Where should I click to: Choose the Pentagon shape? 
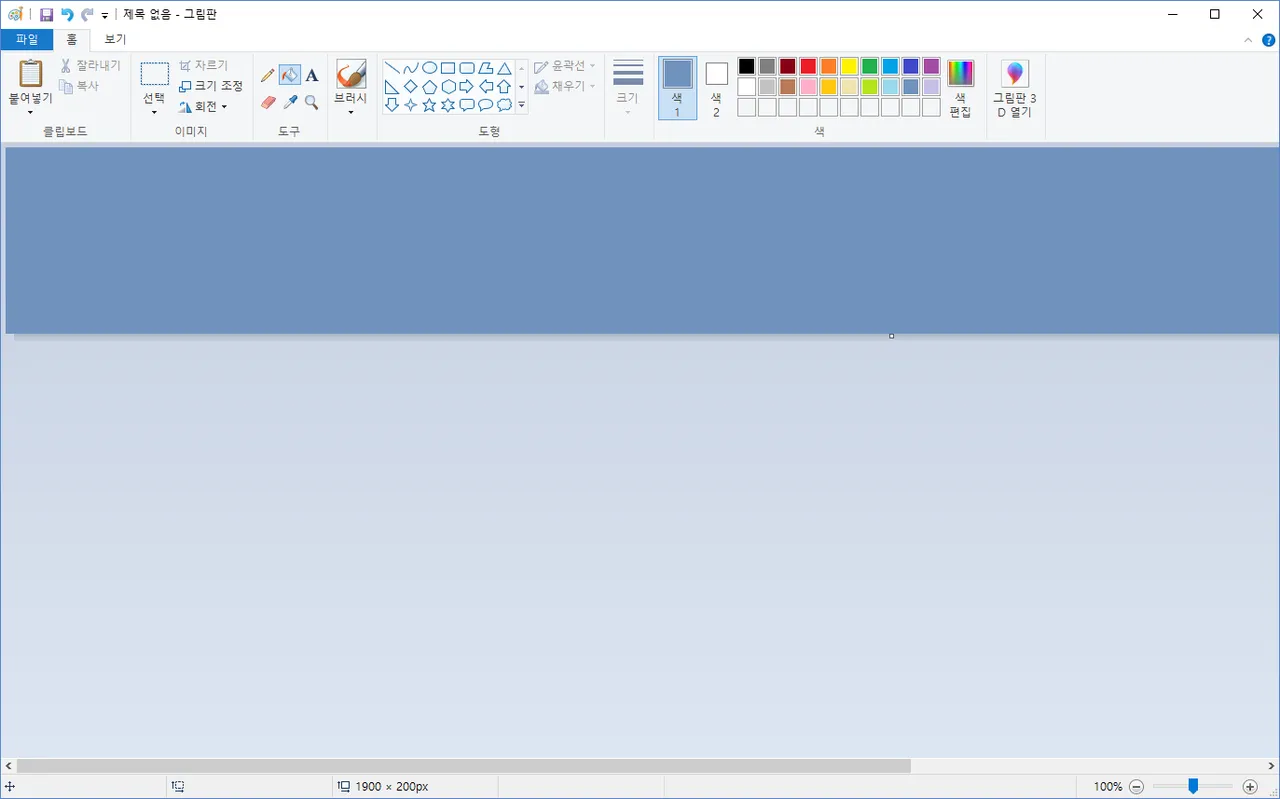click(x=429, y=87)
